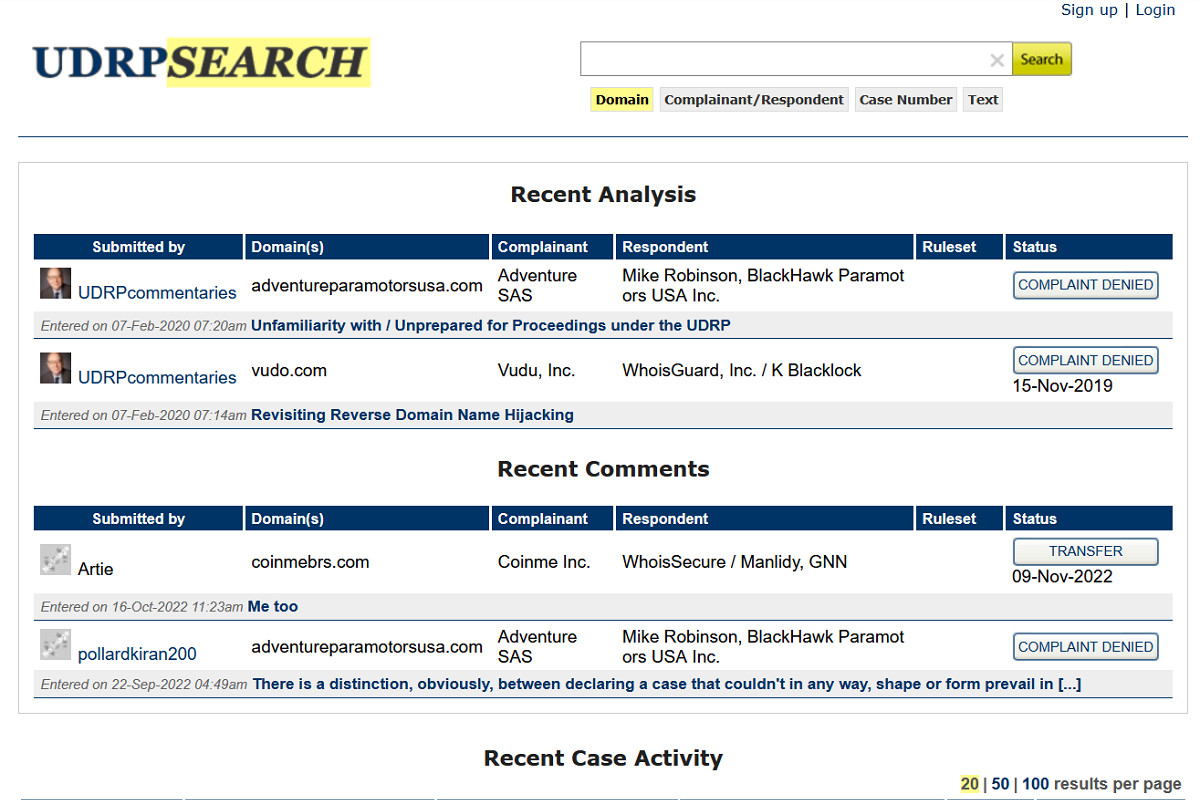Read 'Revisiting Reverse Domain Name Hijacking' analysis

pyautogui.click(x=412, y=415)
